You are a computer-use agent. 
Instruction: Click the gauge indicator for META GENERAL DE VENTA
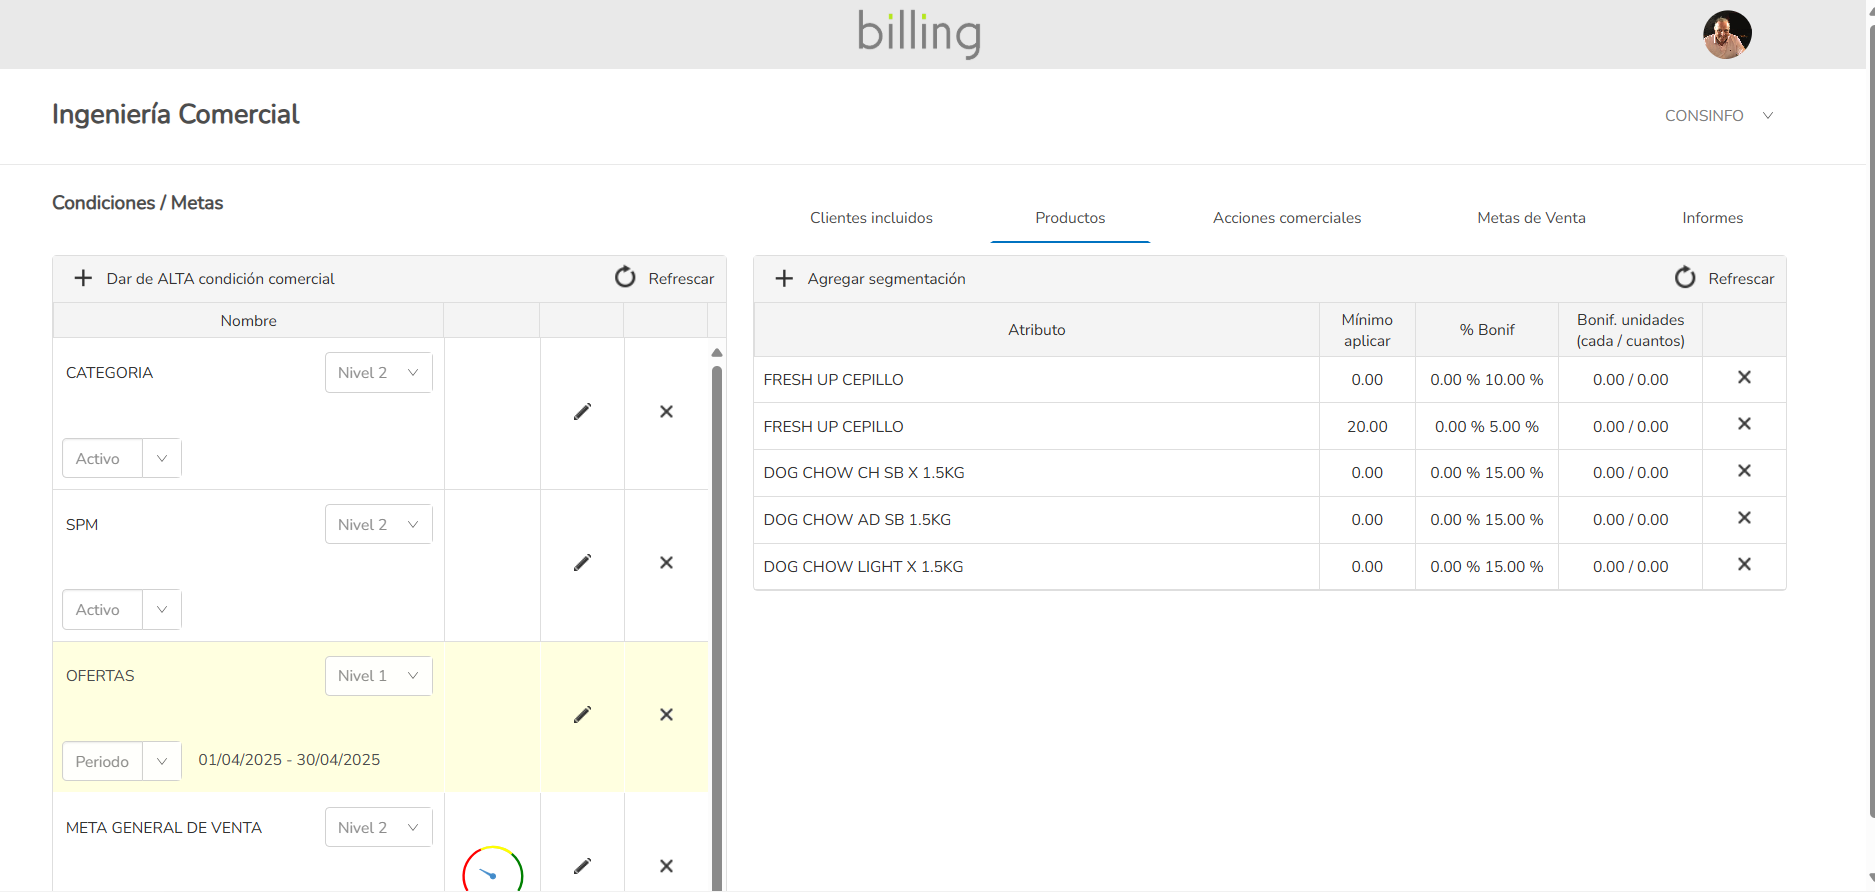[x=492, y=870]
